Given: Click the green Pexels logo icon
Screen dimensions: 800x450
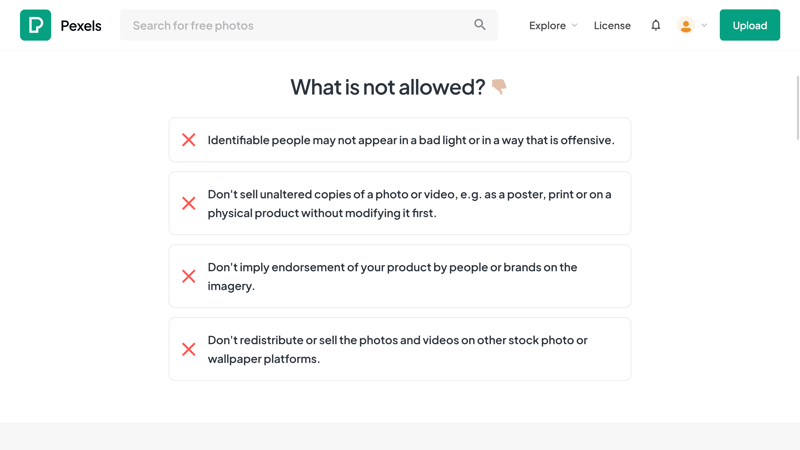Looking at the screenshot, I should (35, 25).
